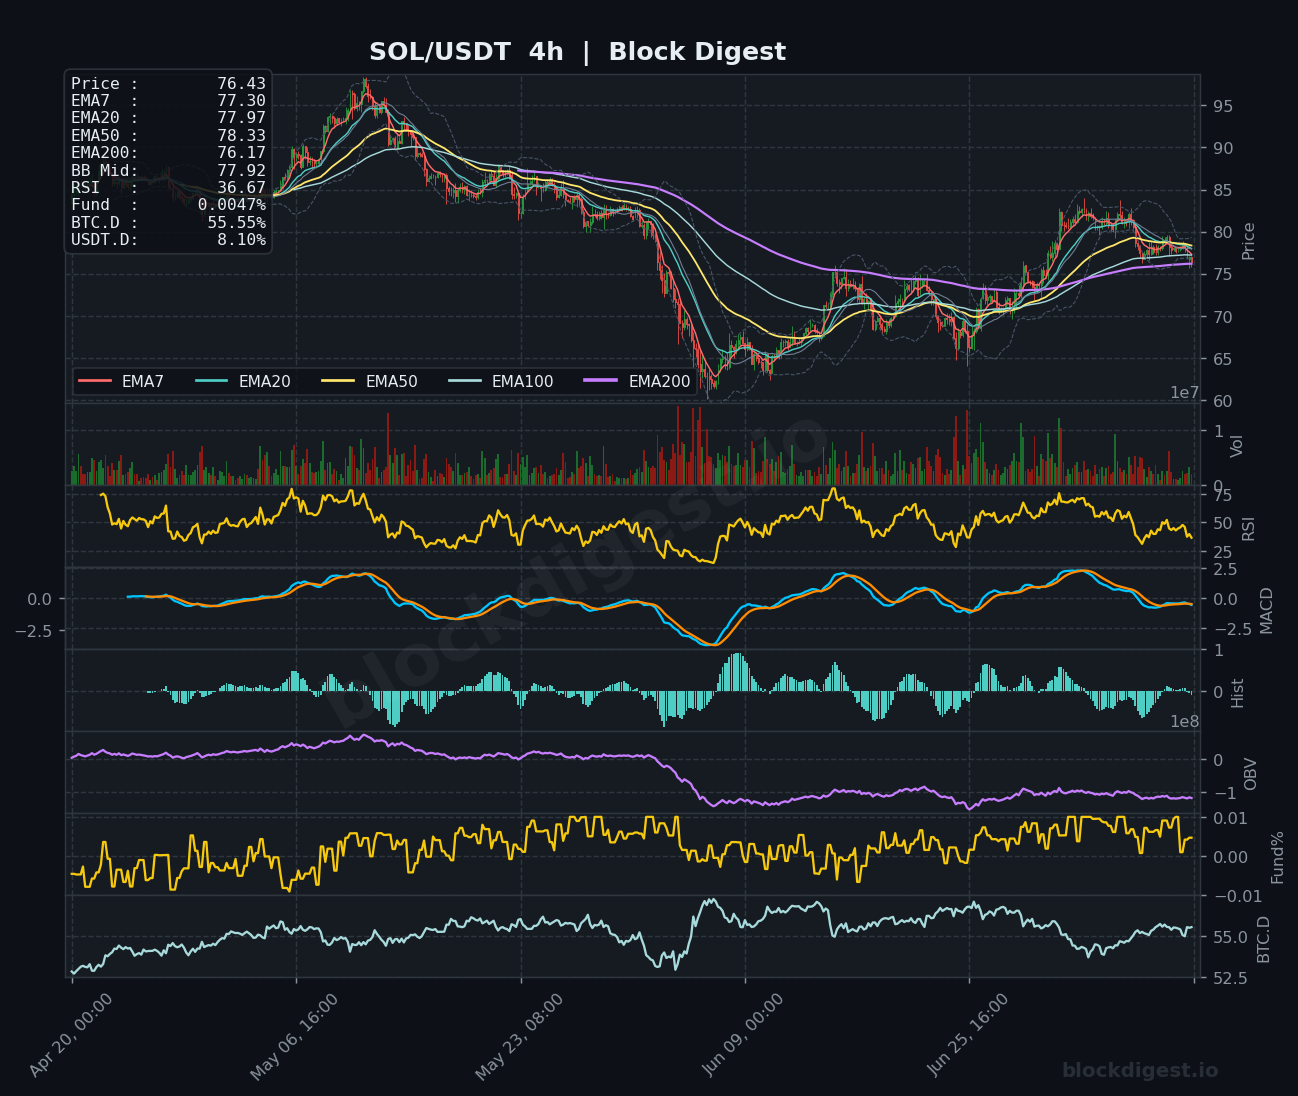Click the yellow EMA50 line swatch in legend

[339, 381]
